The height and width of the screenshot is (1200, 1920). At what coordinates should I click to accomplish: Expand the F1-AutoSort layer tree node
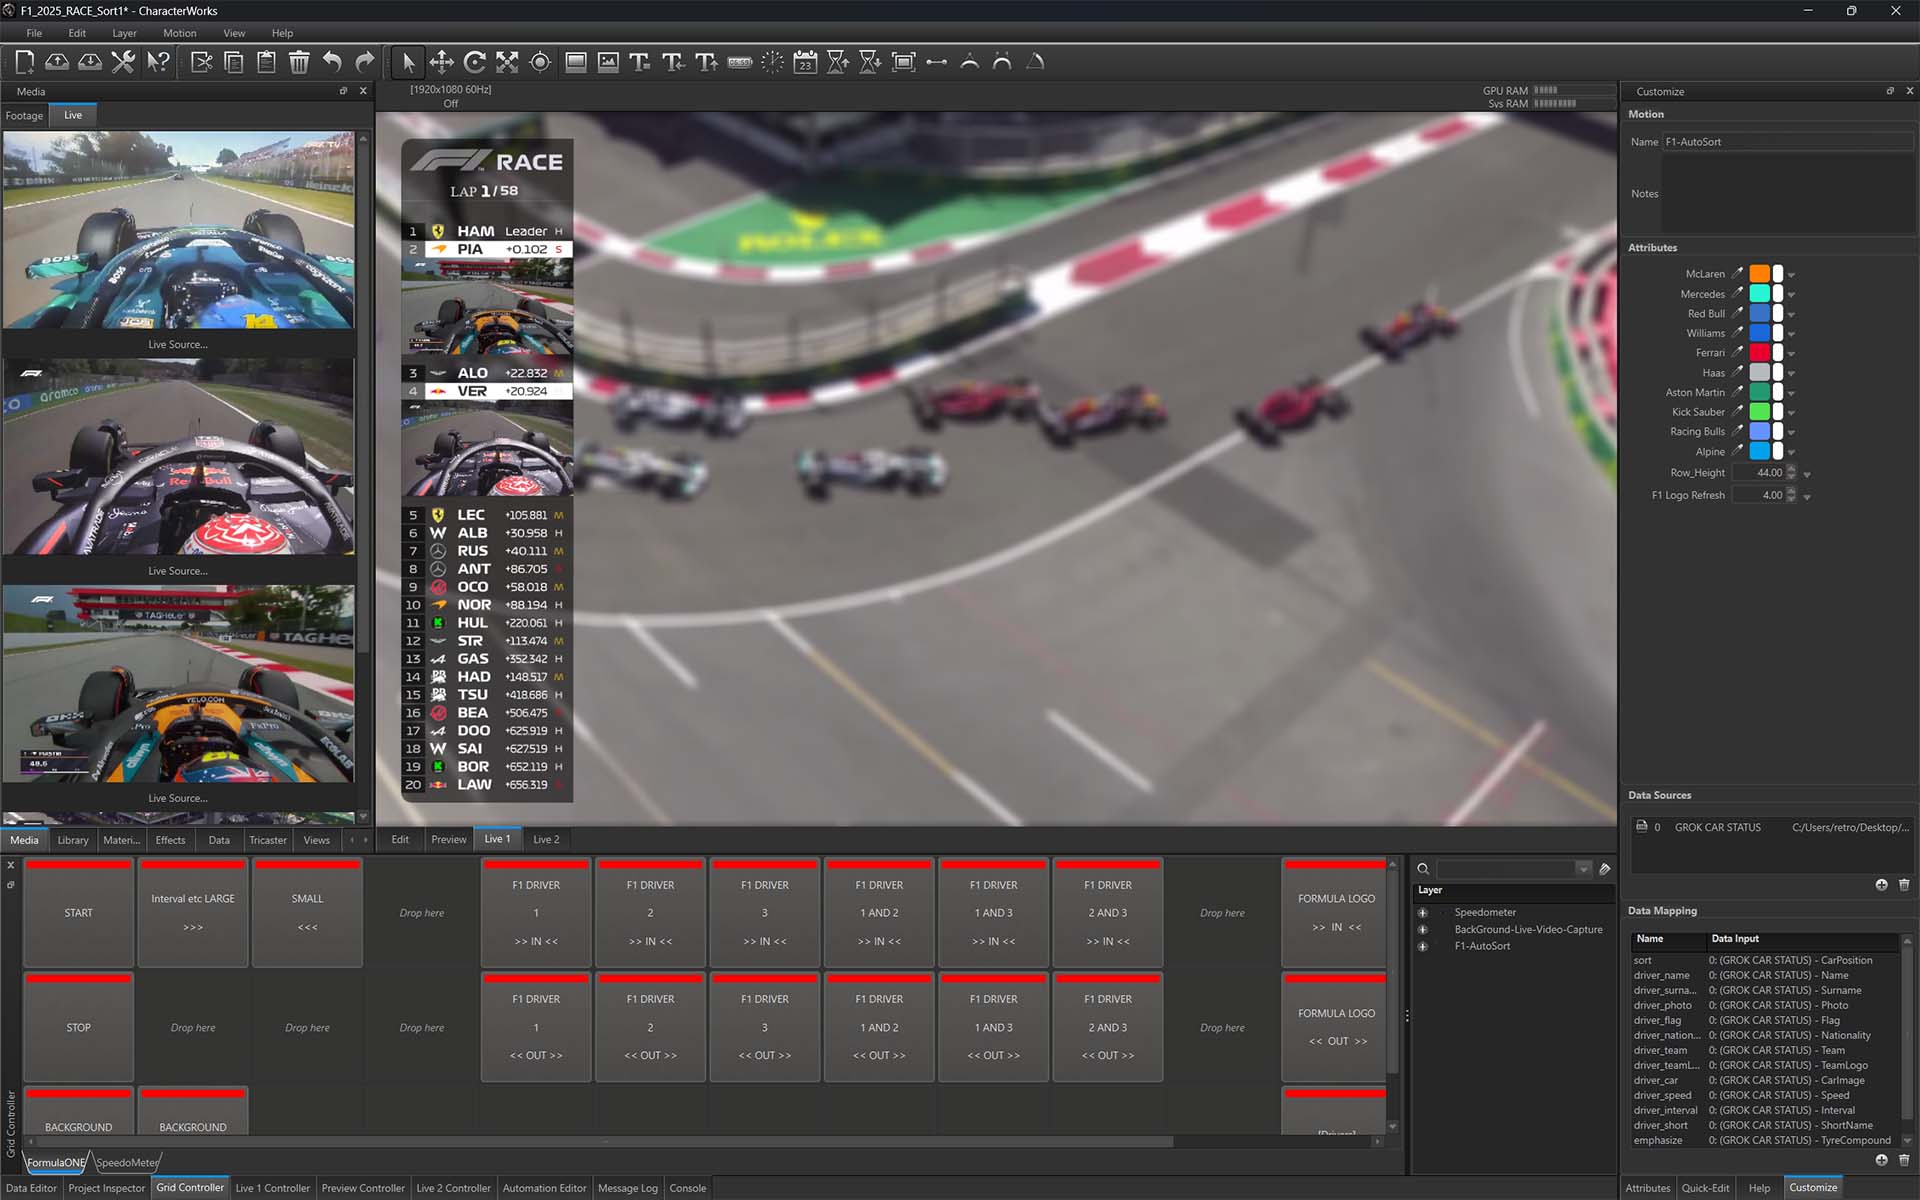point(1423,946)
